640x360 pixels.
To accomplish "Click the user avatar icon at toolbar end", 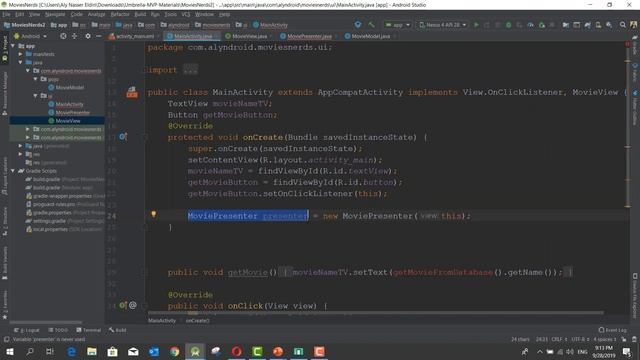I will click(x=634, y=25).
